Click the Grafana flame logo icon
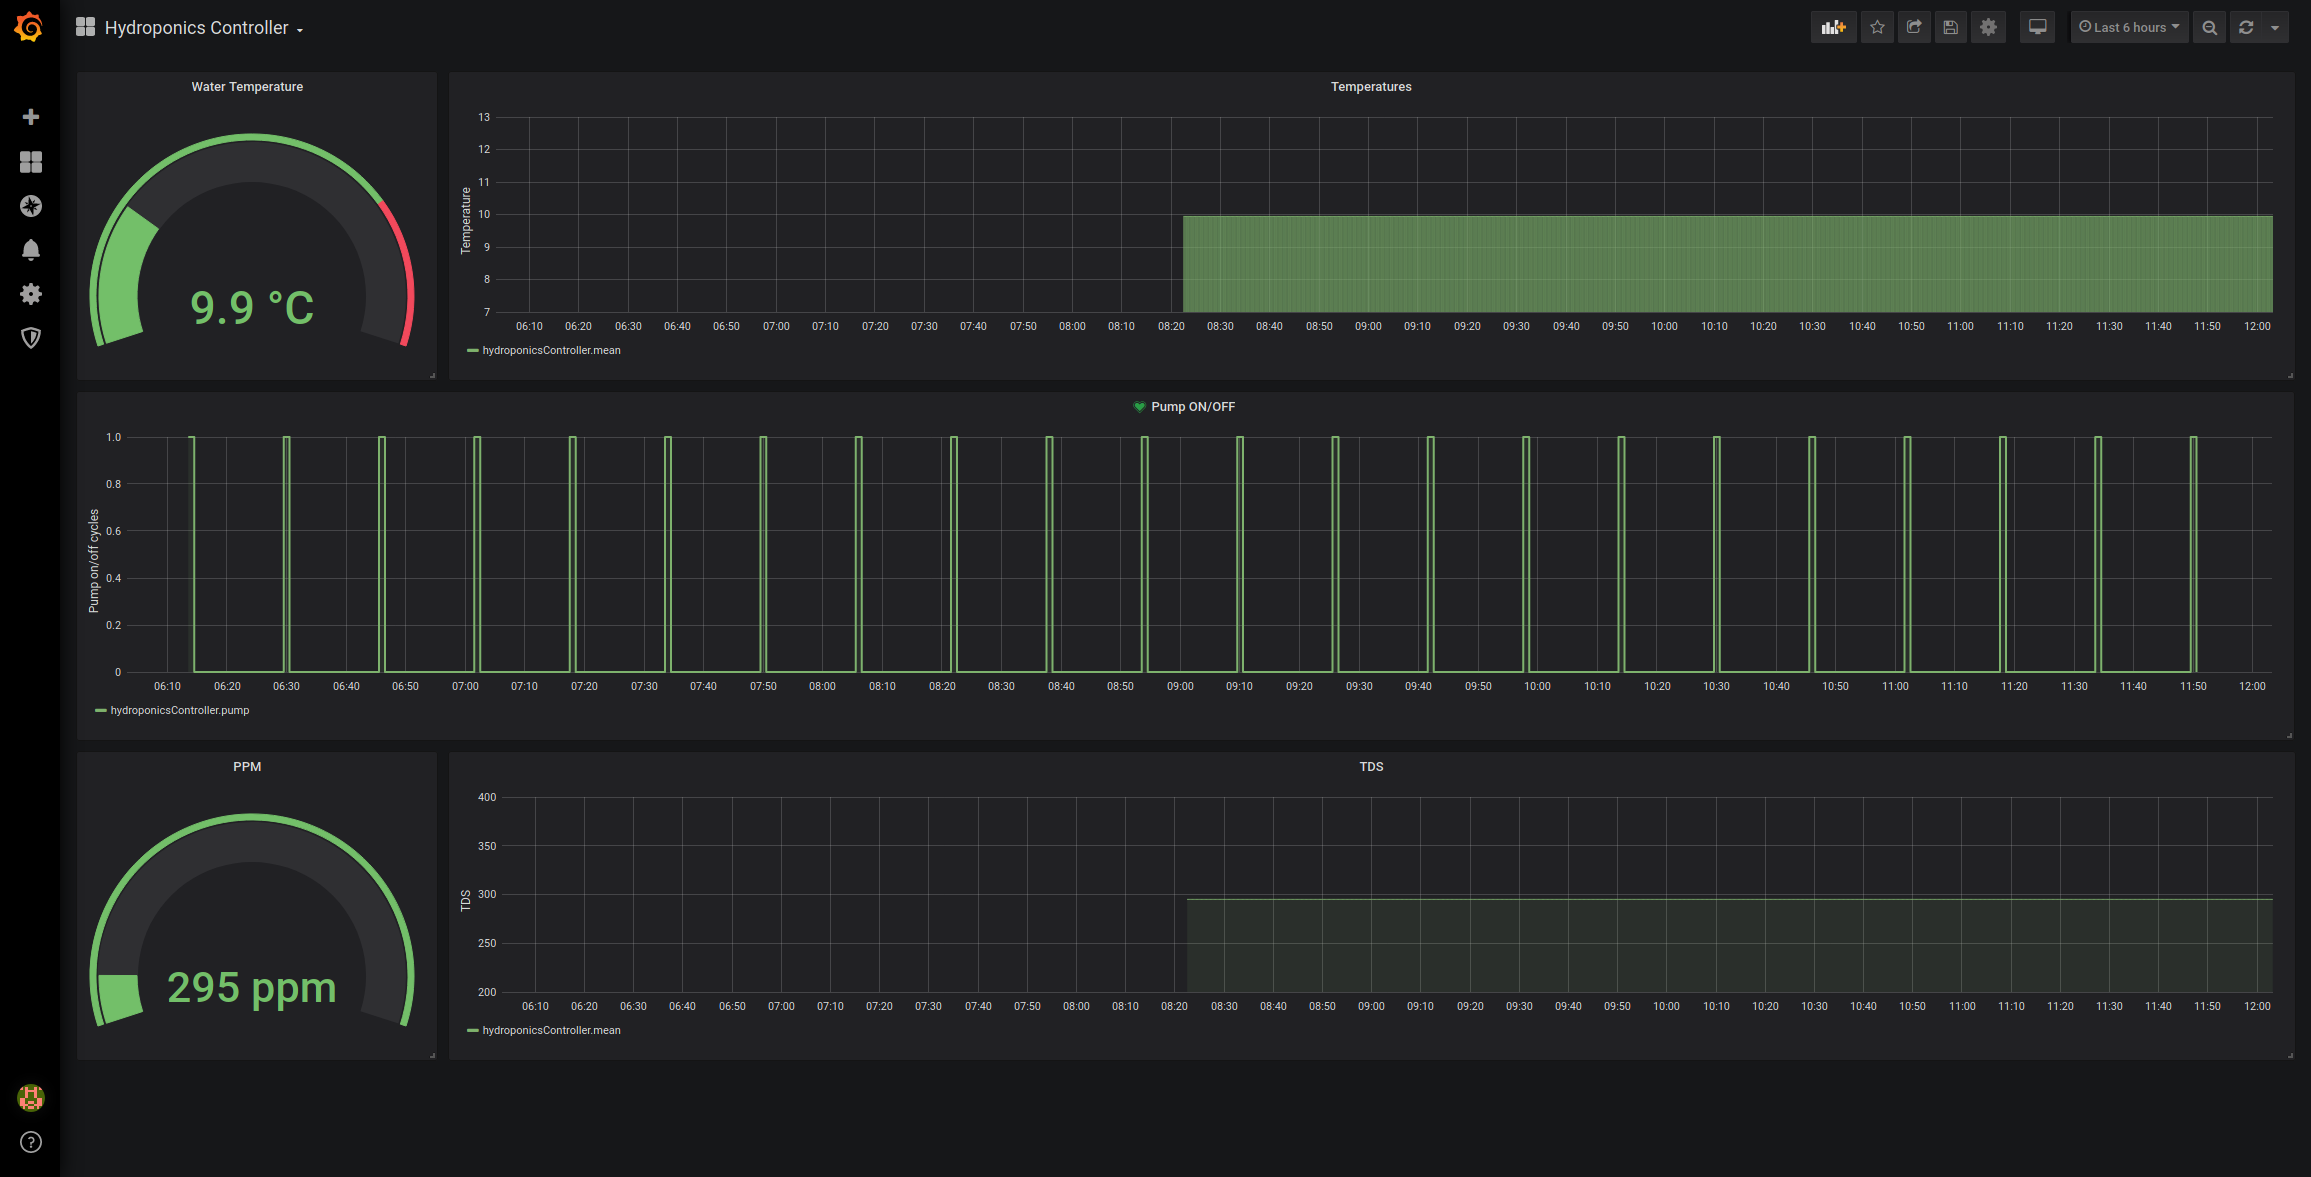The width and height of the screenshot is (2311, 1177). pos(30,27)
